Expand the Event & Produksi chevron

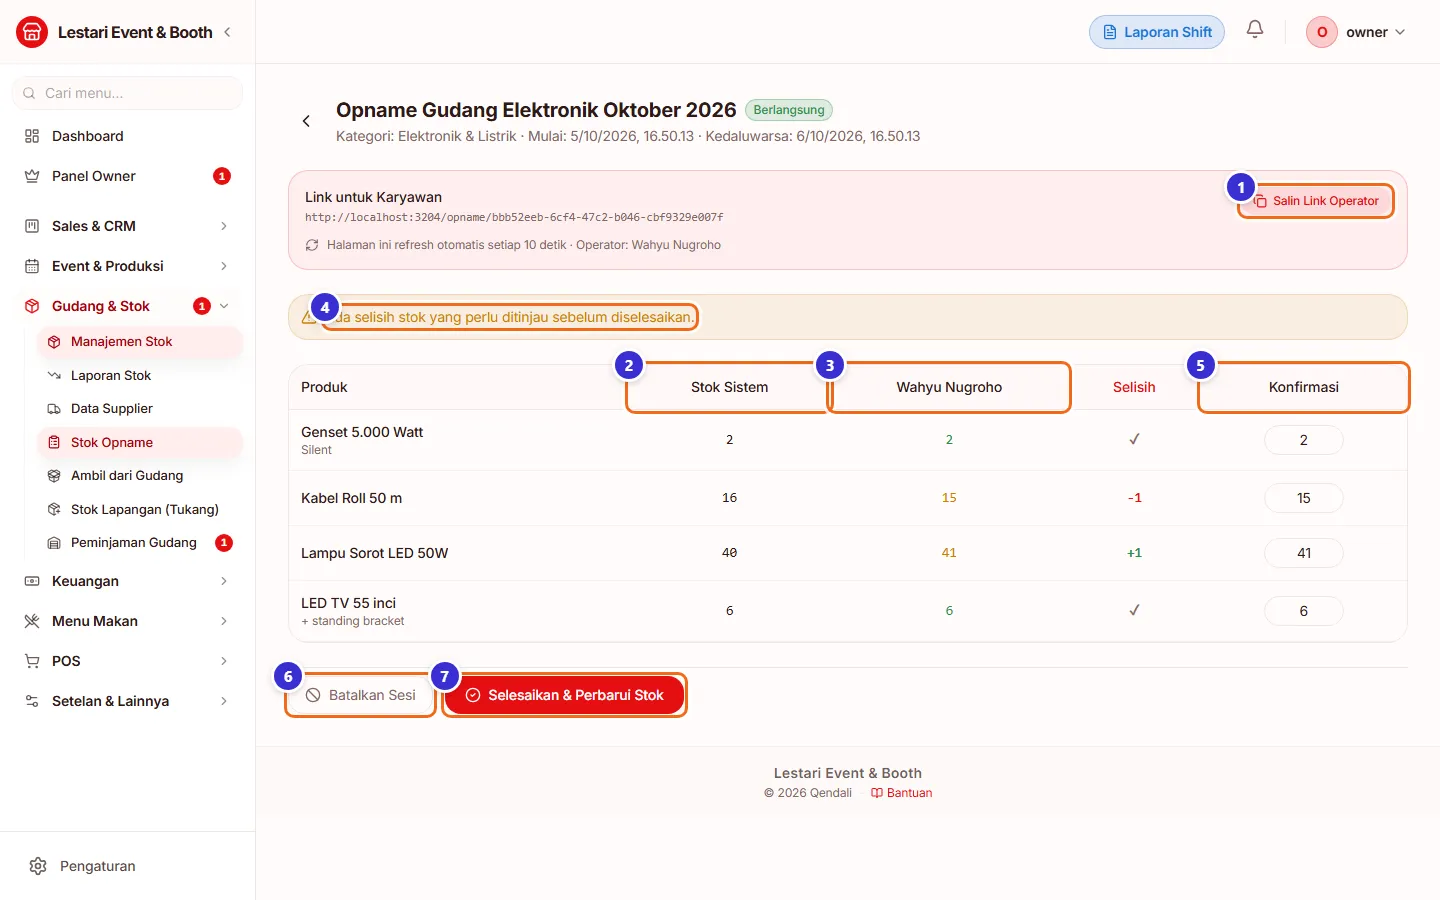[x=224, y=266]
